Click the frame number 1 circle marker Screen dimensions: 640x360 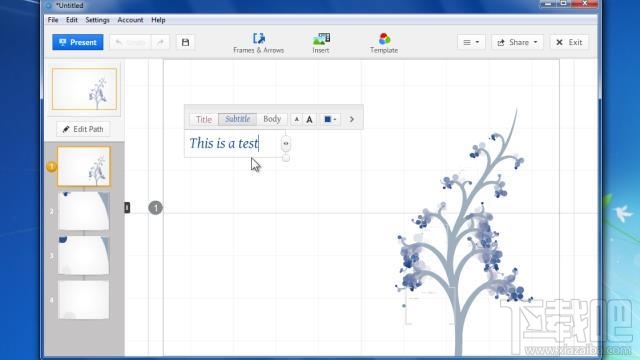tap(156, 208)
